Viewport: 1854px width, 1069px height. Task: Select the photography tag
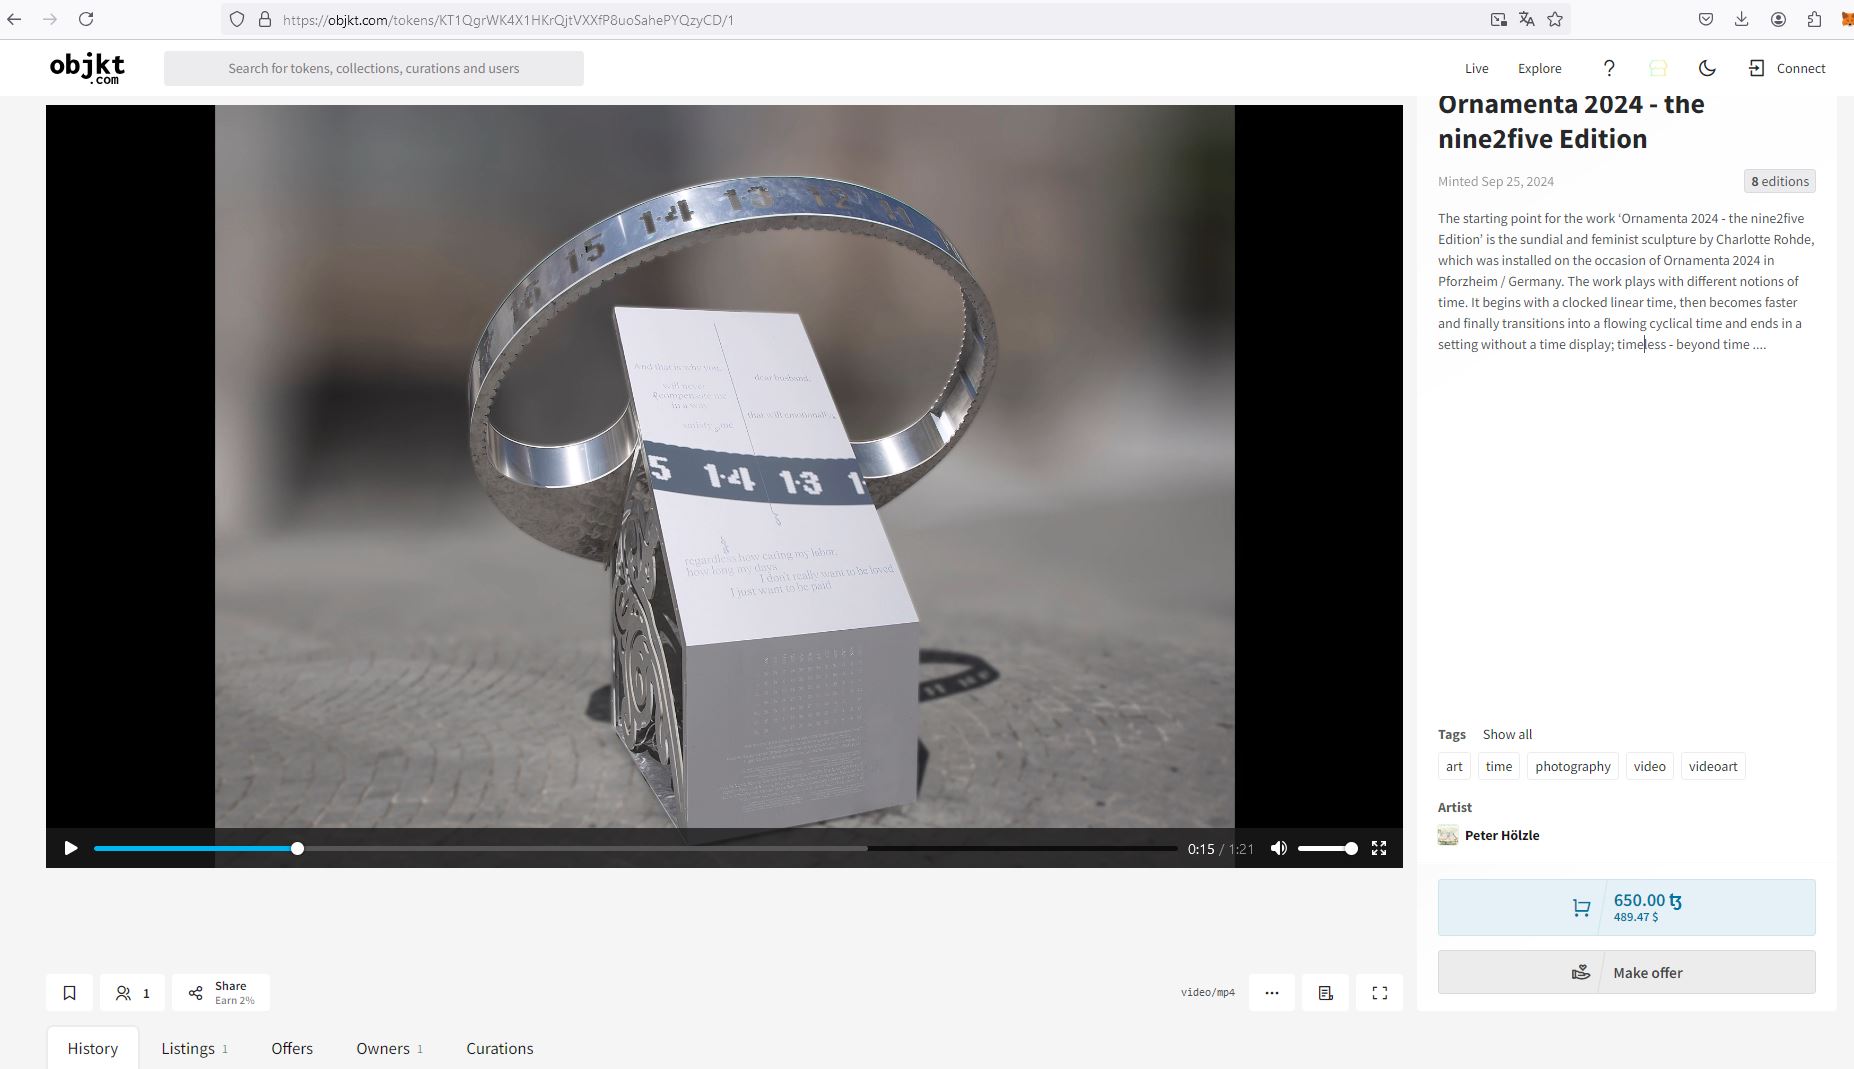point(1572,766)
